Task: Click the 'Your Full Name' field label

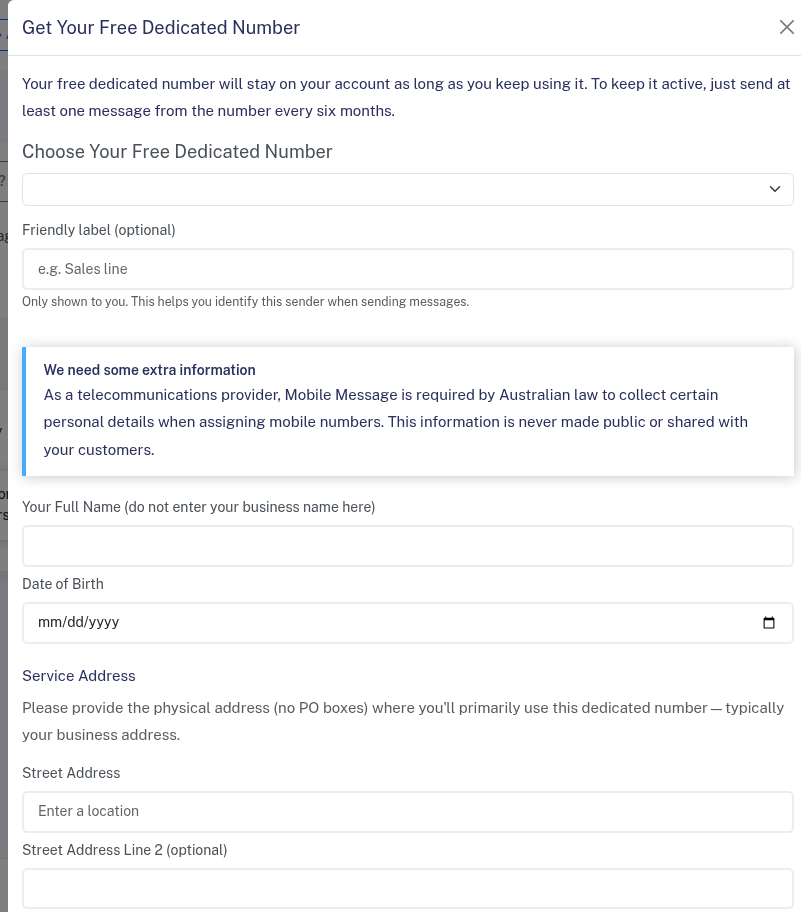Action: 198,507
